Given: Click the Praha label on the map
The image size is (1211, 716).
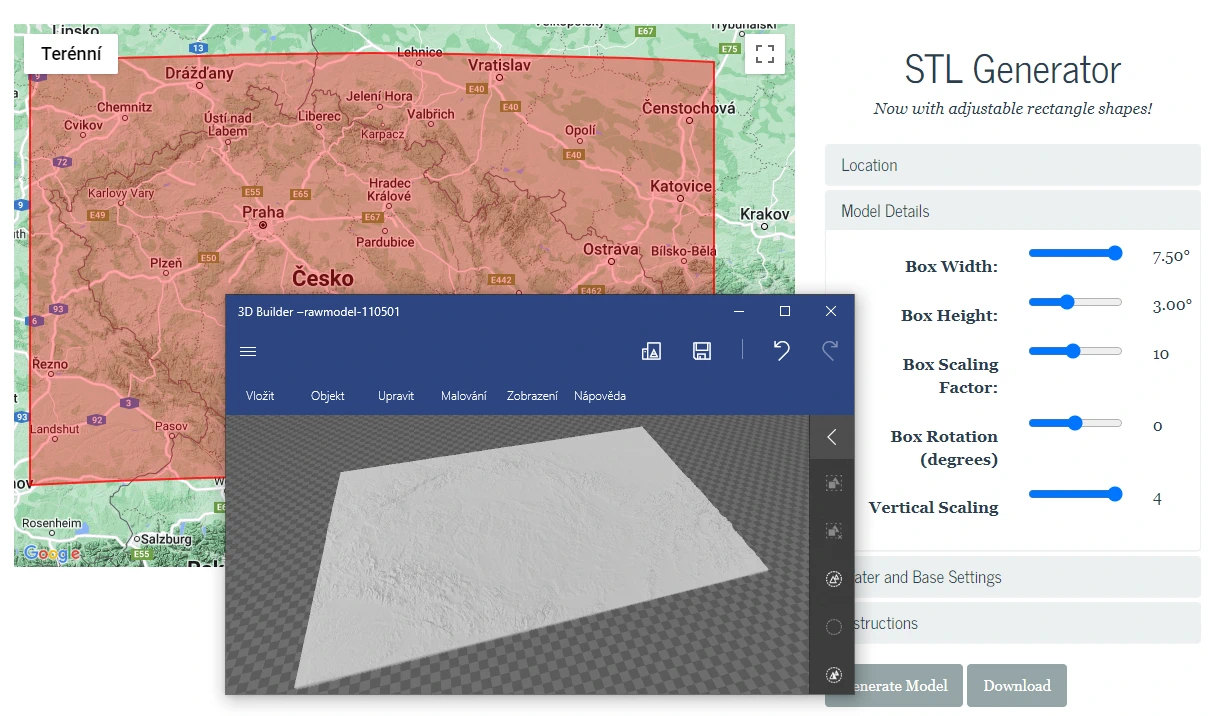Looking at the screenshot, I should click(263, 212).
